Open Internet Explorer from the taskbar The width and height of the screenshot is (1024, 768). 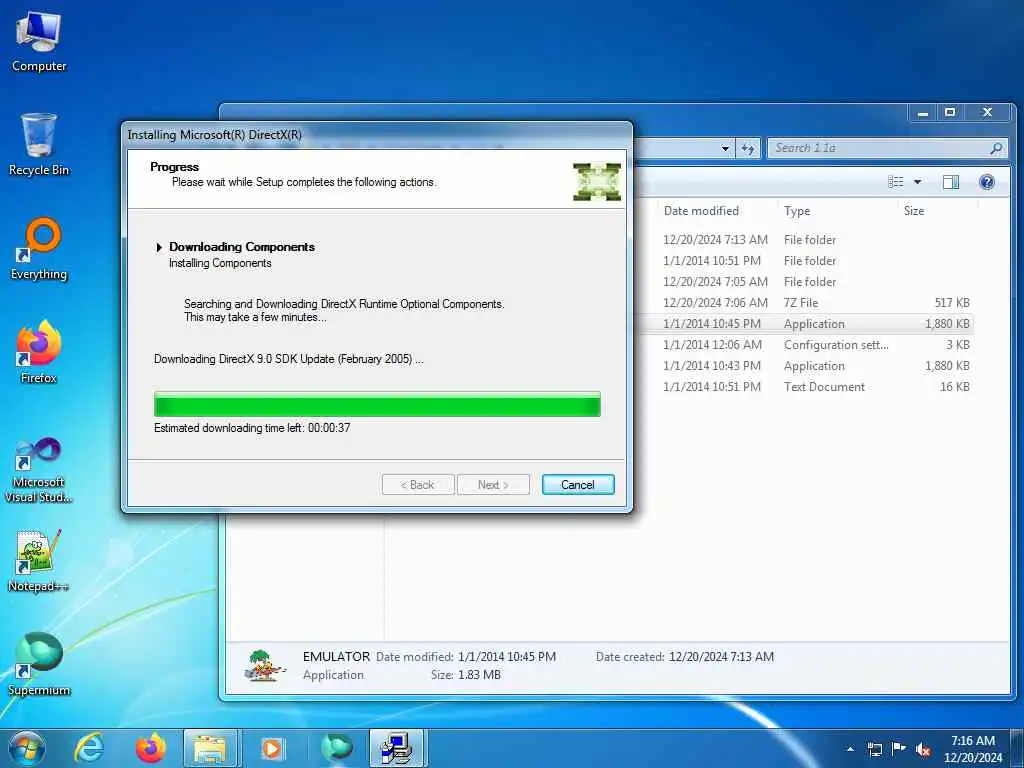point(89,748)
